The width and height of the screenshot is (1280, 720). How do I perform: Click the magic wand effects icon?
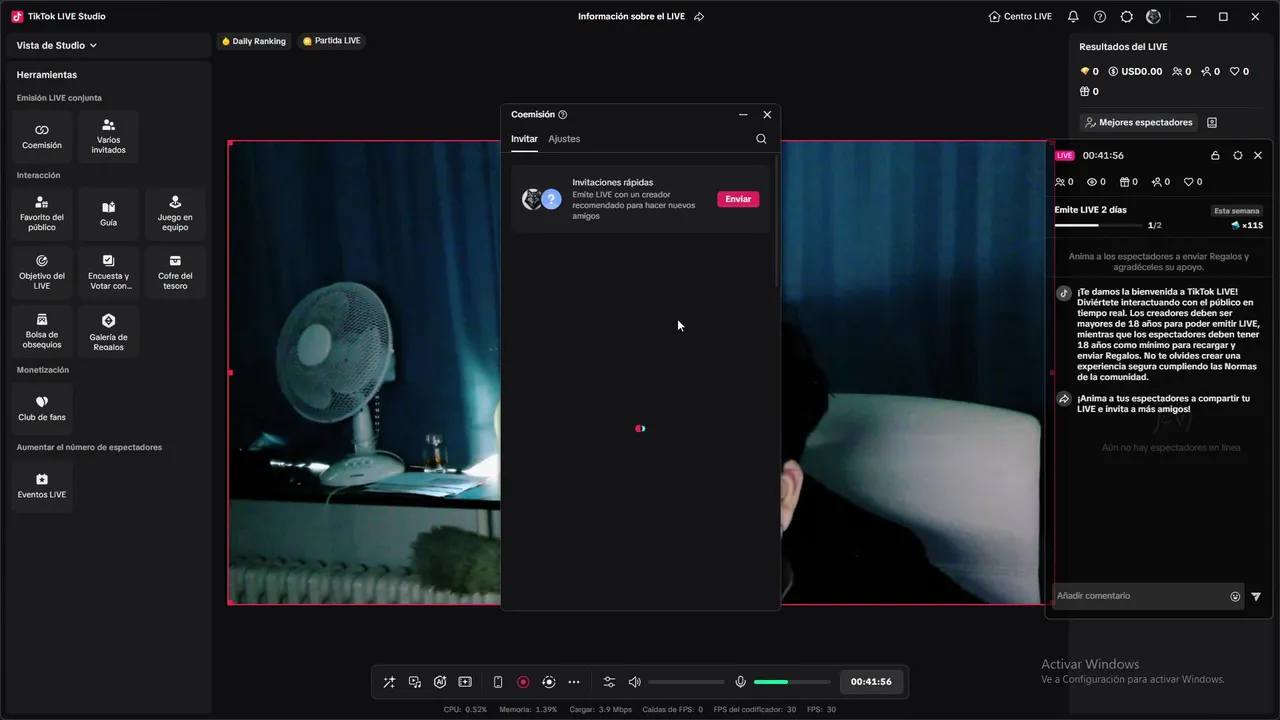(x=389, y=682)
